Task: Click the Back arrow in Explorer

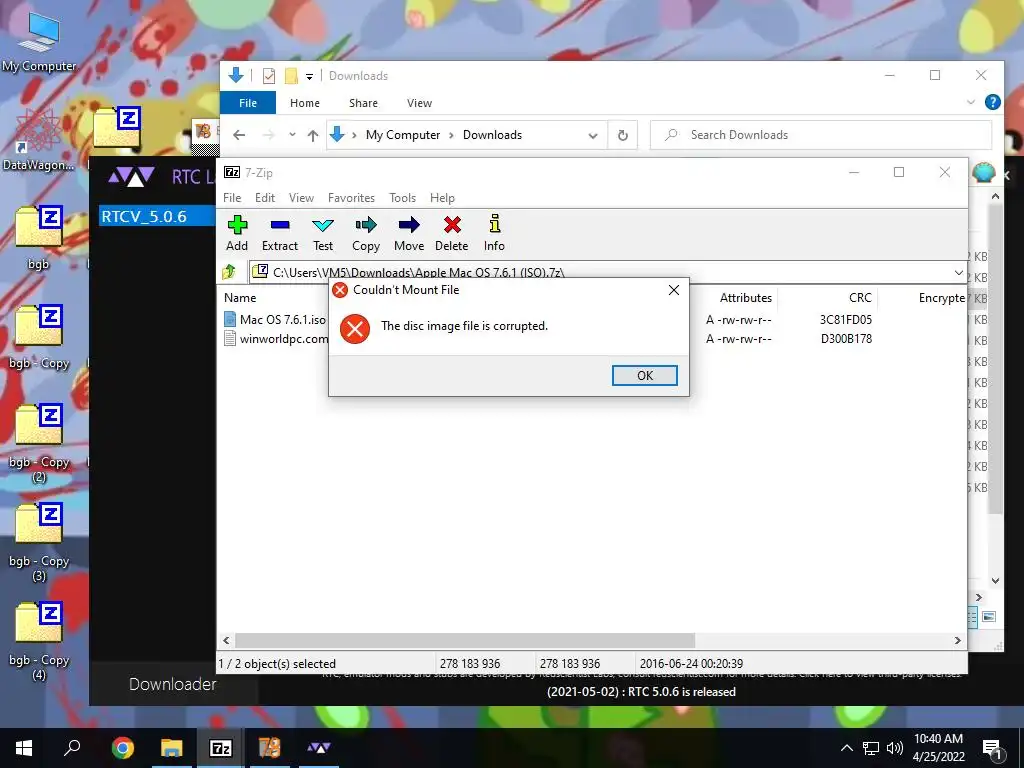Action: [x=239, y=135]
